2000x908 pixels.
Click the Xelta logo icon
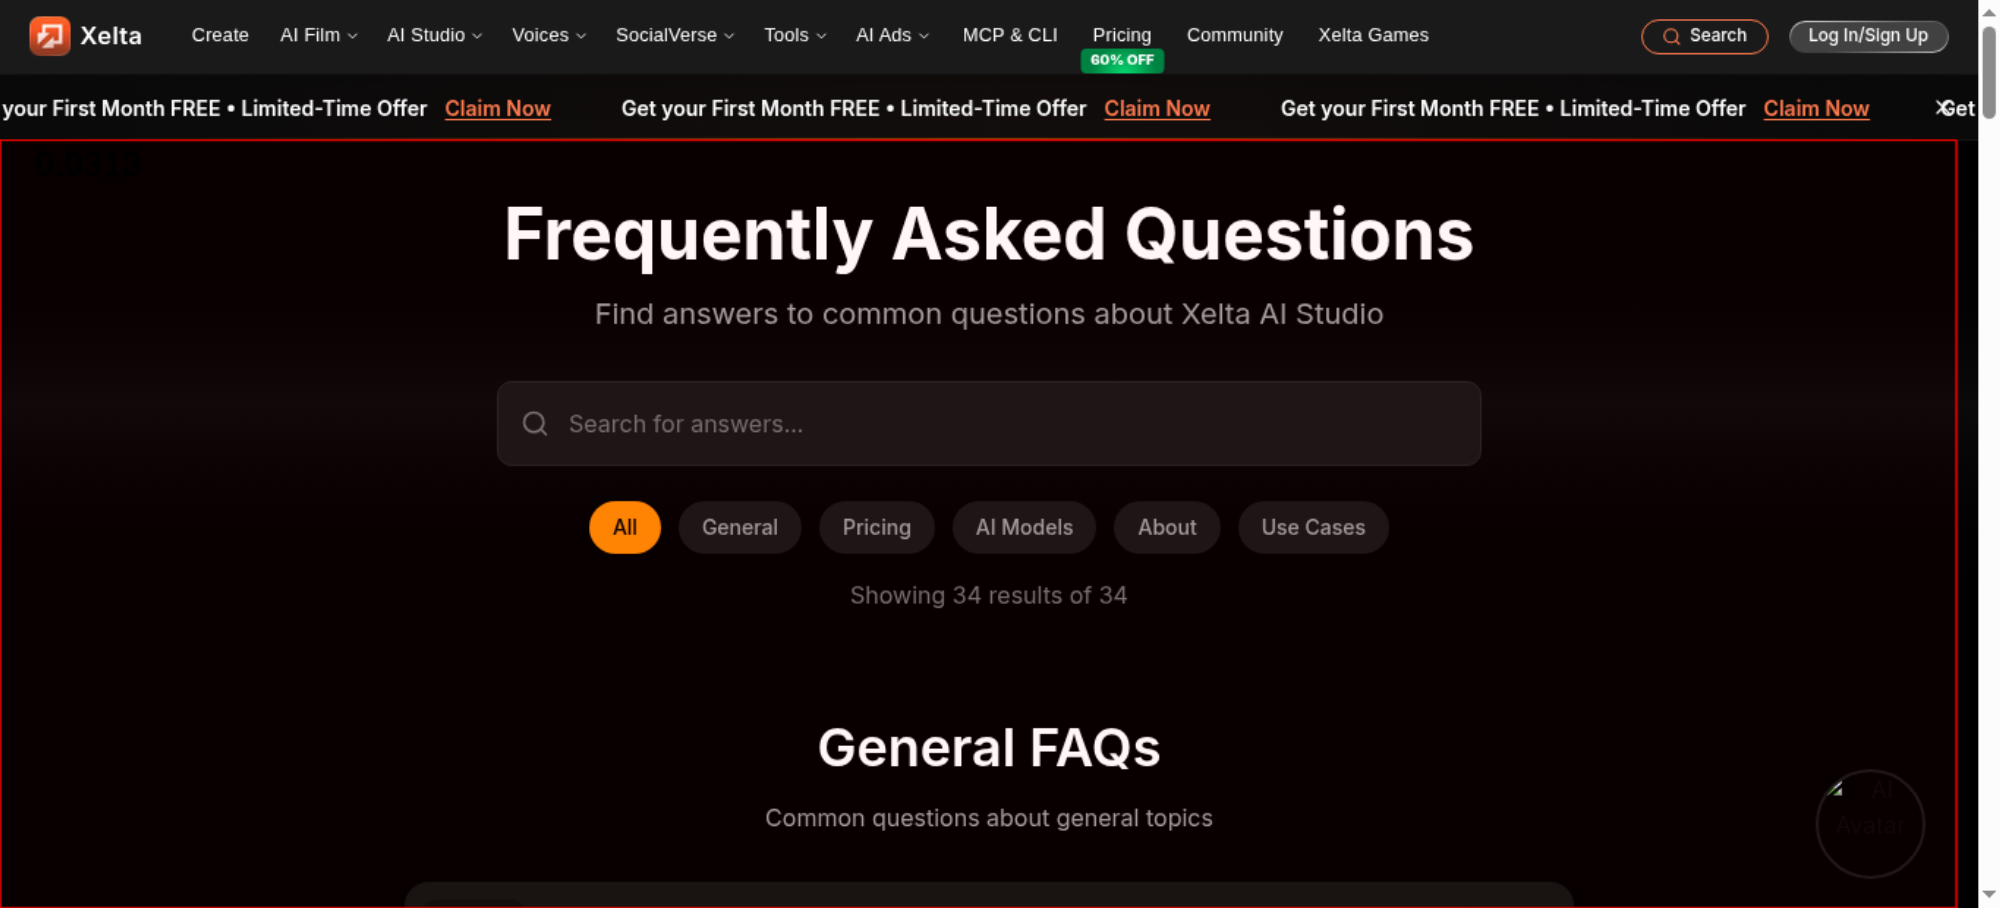click(50, 36)
